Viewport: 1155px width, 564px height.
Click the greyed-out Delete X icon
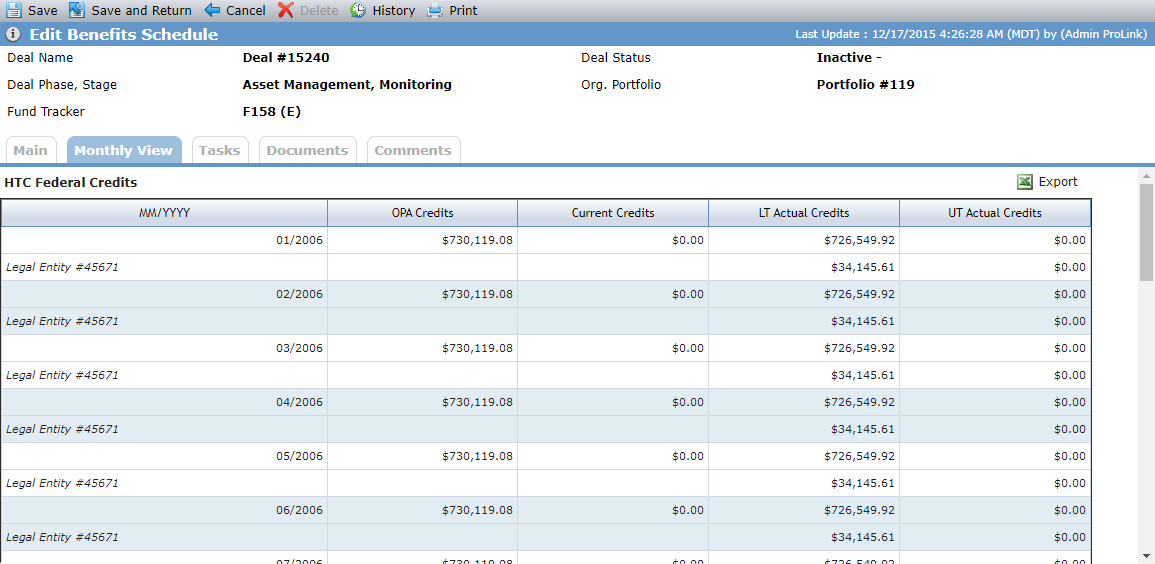click(x=286, y=10)
